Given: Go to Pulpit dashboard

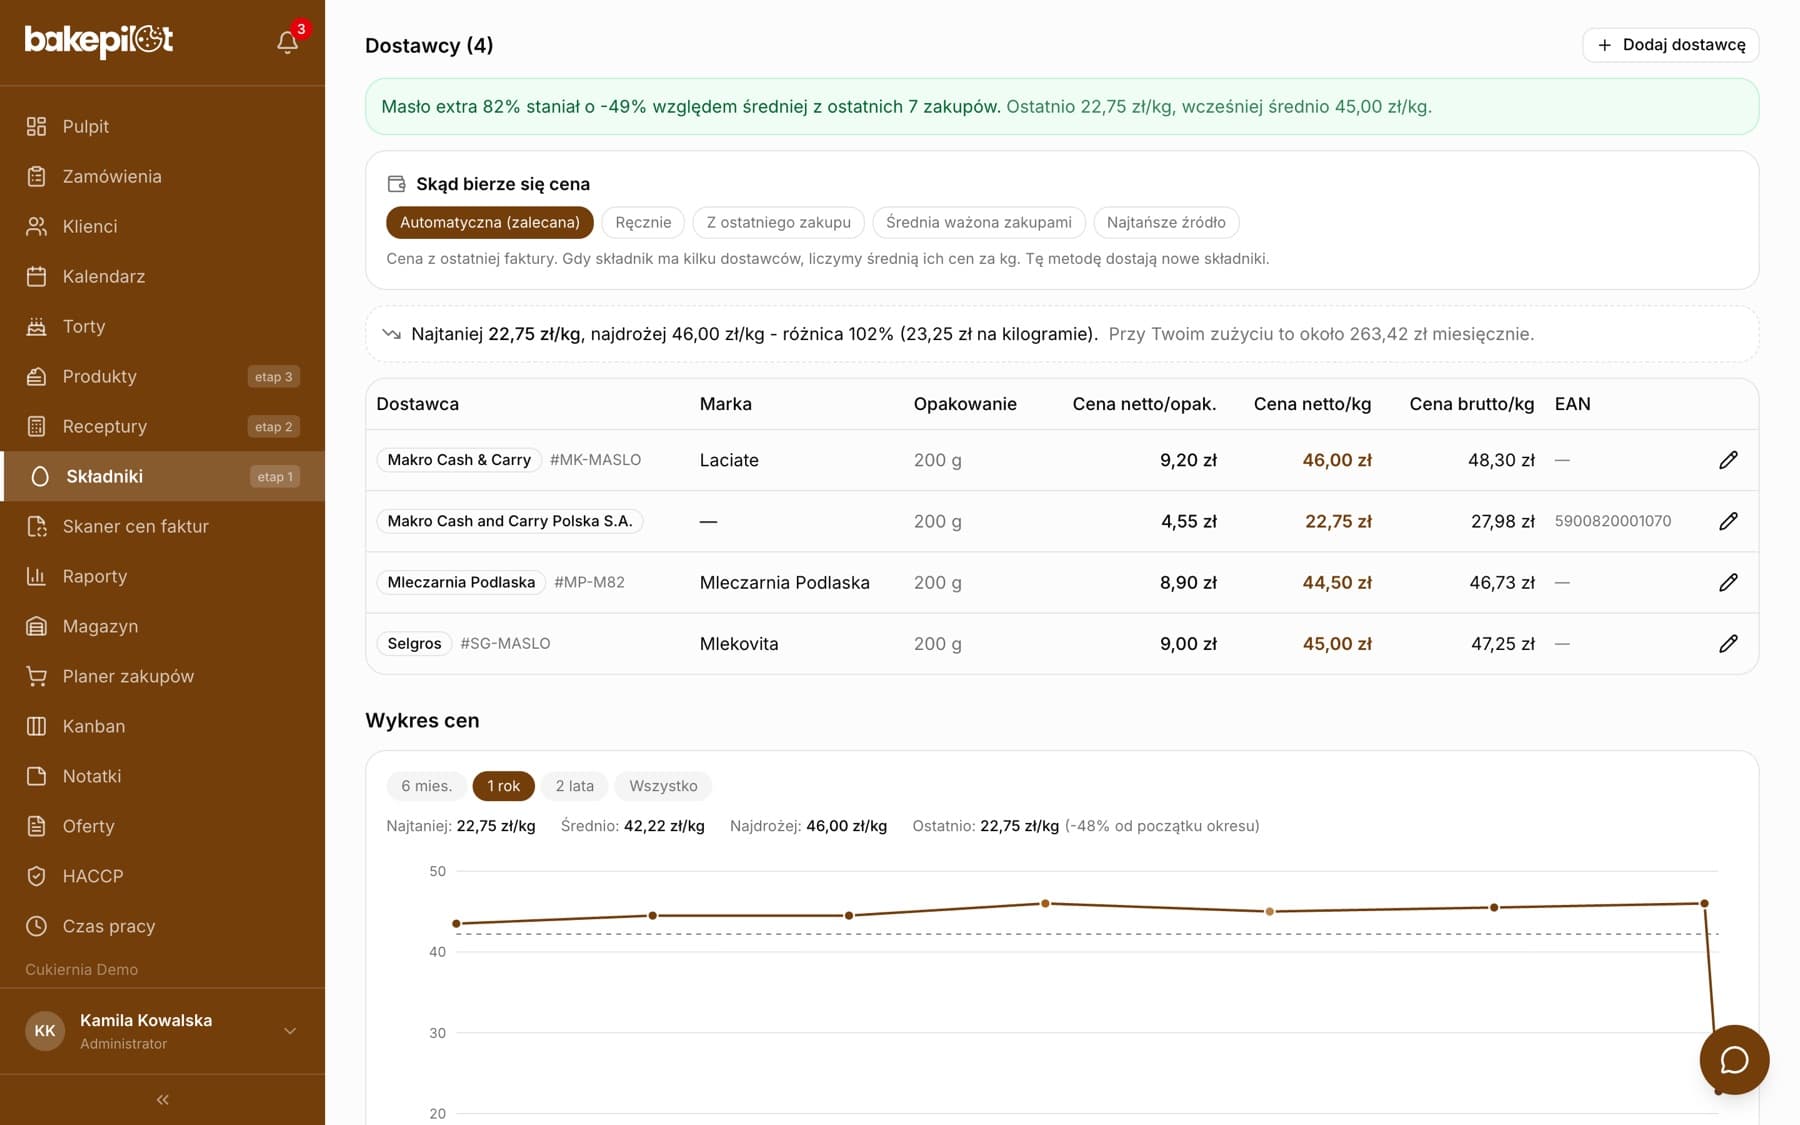Looking at the screenshot, I should (162, 126).
